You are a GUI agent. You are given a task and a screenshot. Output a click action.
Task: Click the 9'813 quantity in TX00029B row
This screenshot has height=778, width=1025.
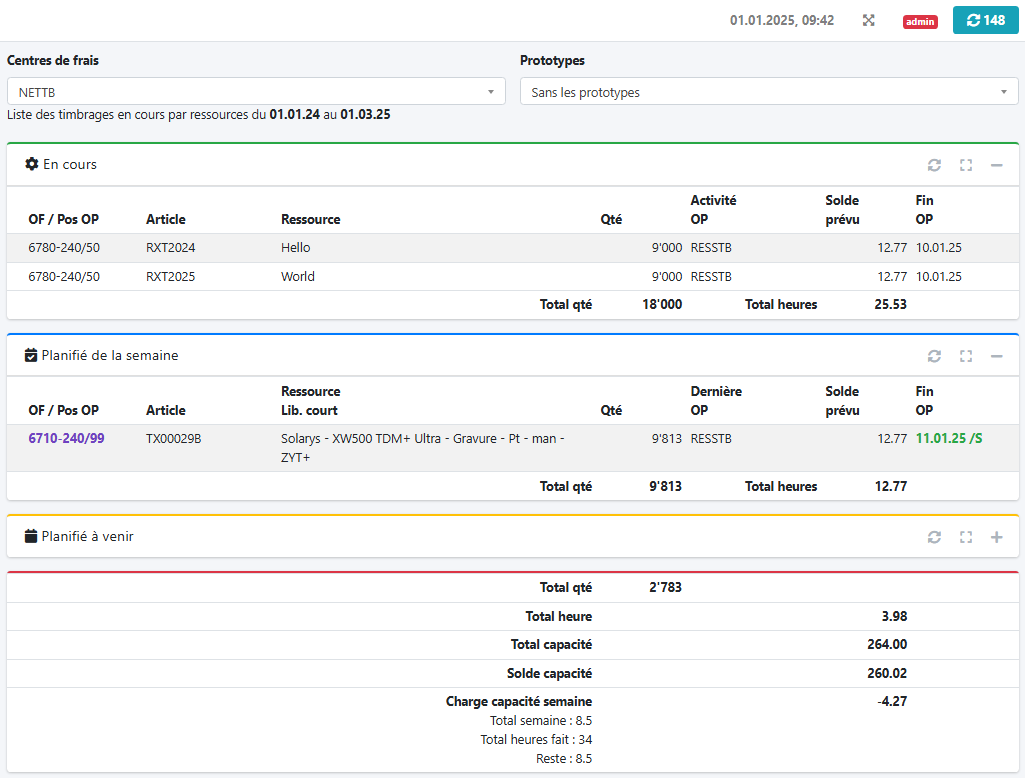pyautogui.click(x=666, y=439)
